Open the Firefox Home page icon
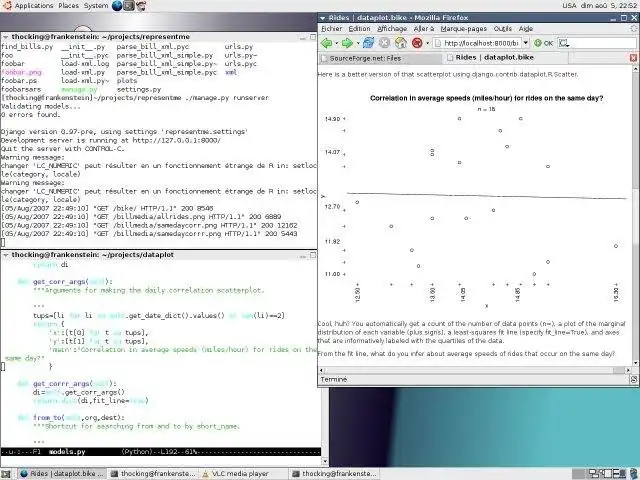The image size is (640, 480). [400, 43]
